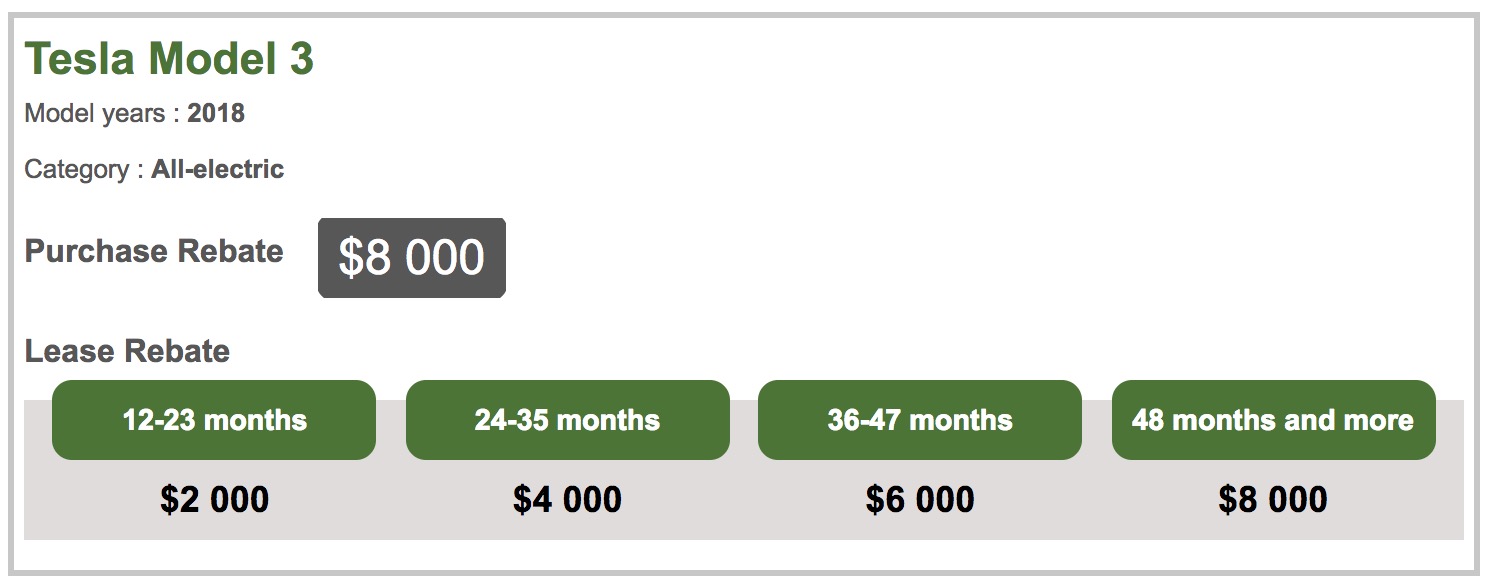Select the 12-23 months lease tab
1492x584 pixels.
click(214, 420)
